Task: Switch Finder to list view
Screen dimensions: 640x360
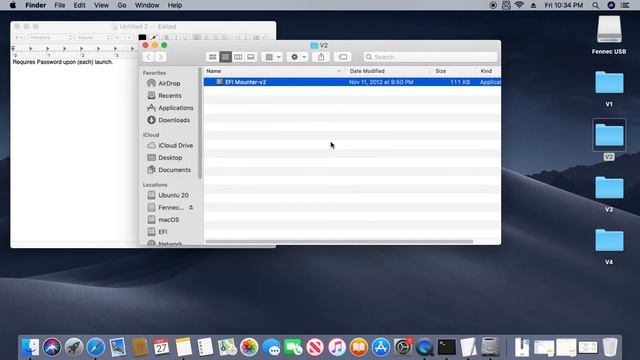Action: (x=225, y=57)
